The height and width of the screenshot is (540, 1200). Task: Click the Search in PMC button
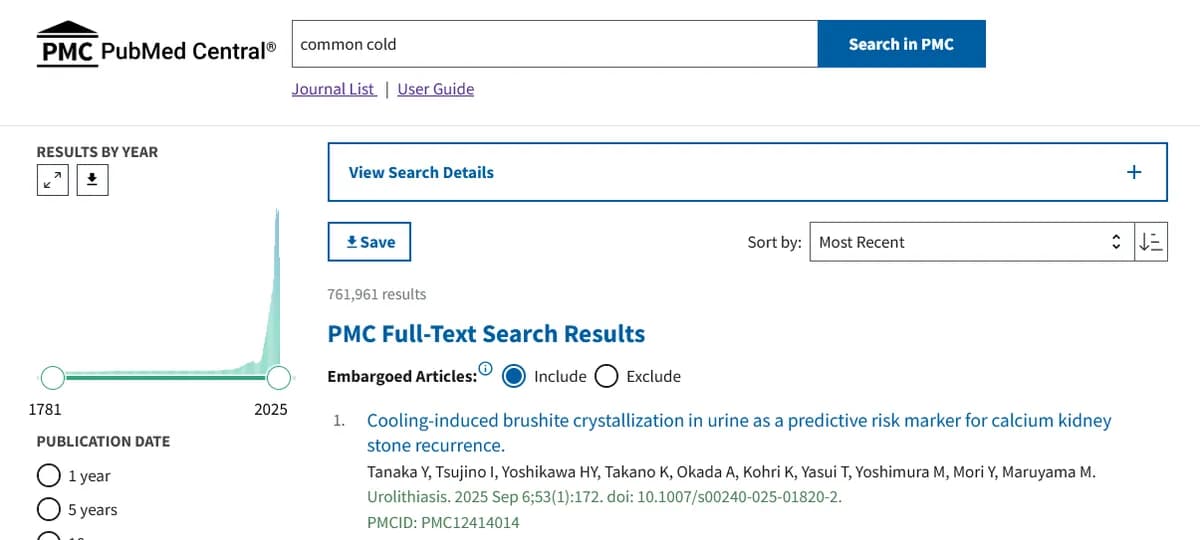click(x=901, y=44)
